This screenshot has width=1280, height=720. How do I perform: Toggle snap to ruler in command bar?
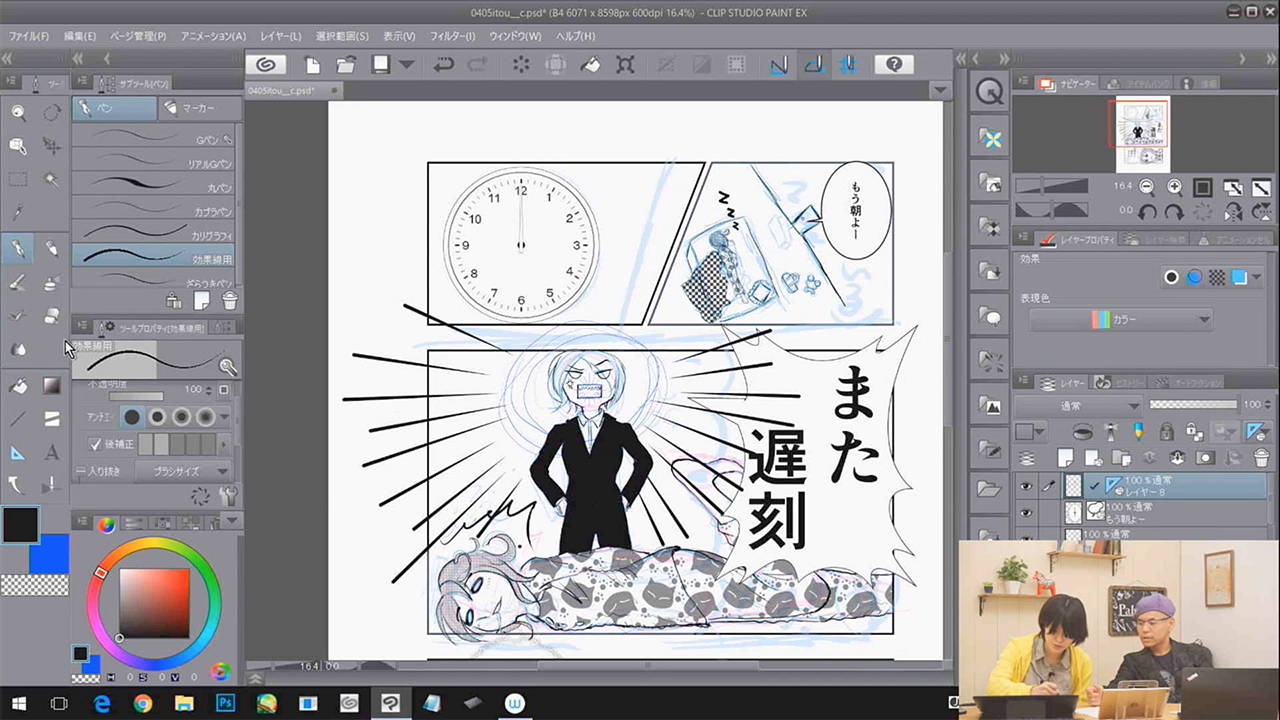[x=779, y=65]
